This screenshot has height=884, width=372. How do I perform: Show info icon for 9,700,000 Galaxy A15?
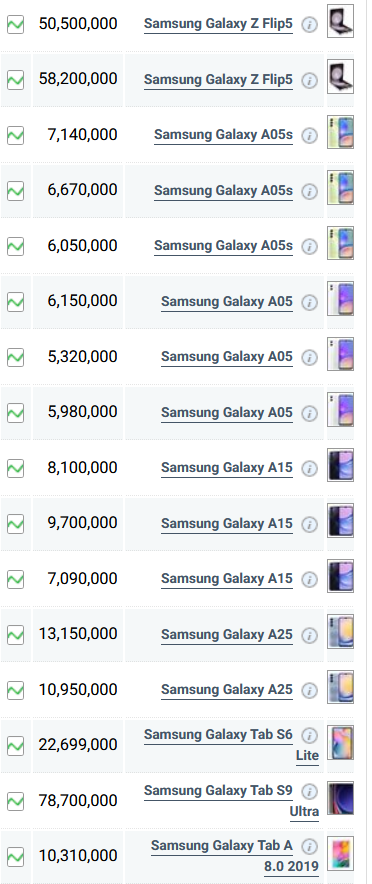coord(309,525)
